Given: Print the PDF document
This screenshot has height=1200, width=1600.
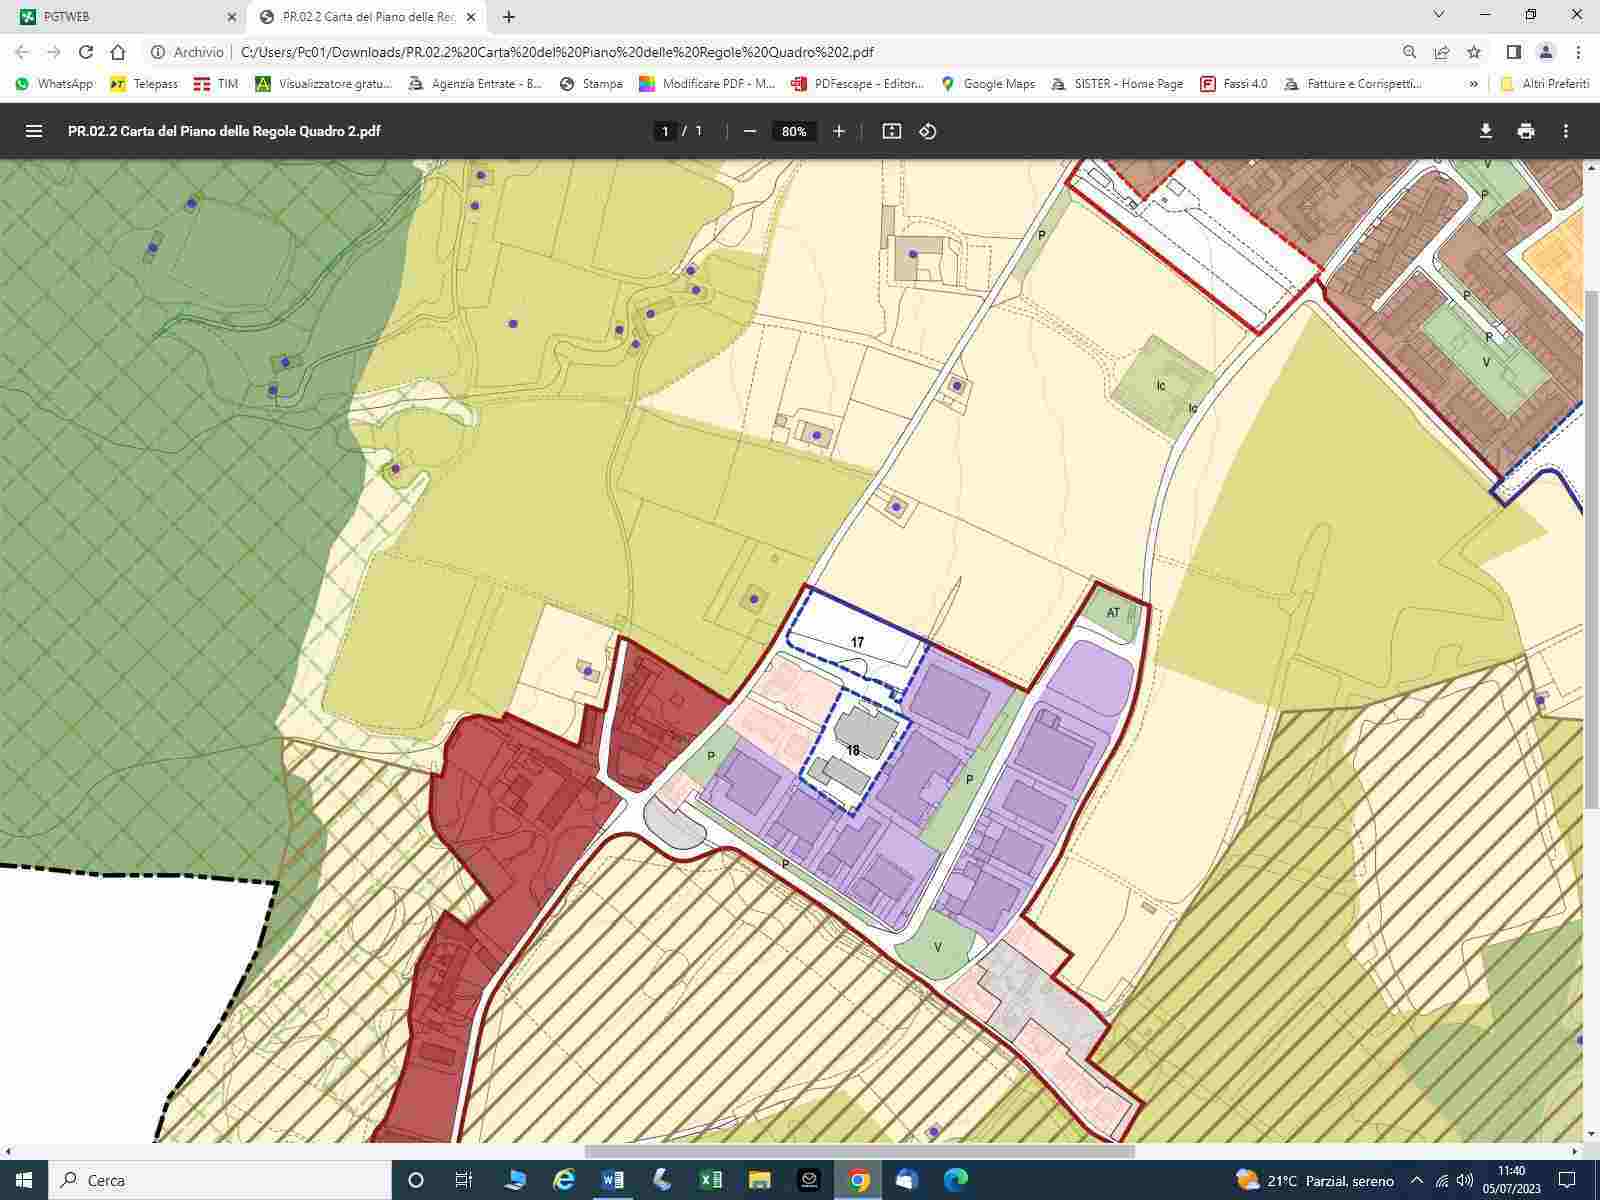Looking at the screenshot, I should point(1526,131).
